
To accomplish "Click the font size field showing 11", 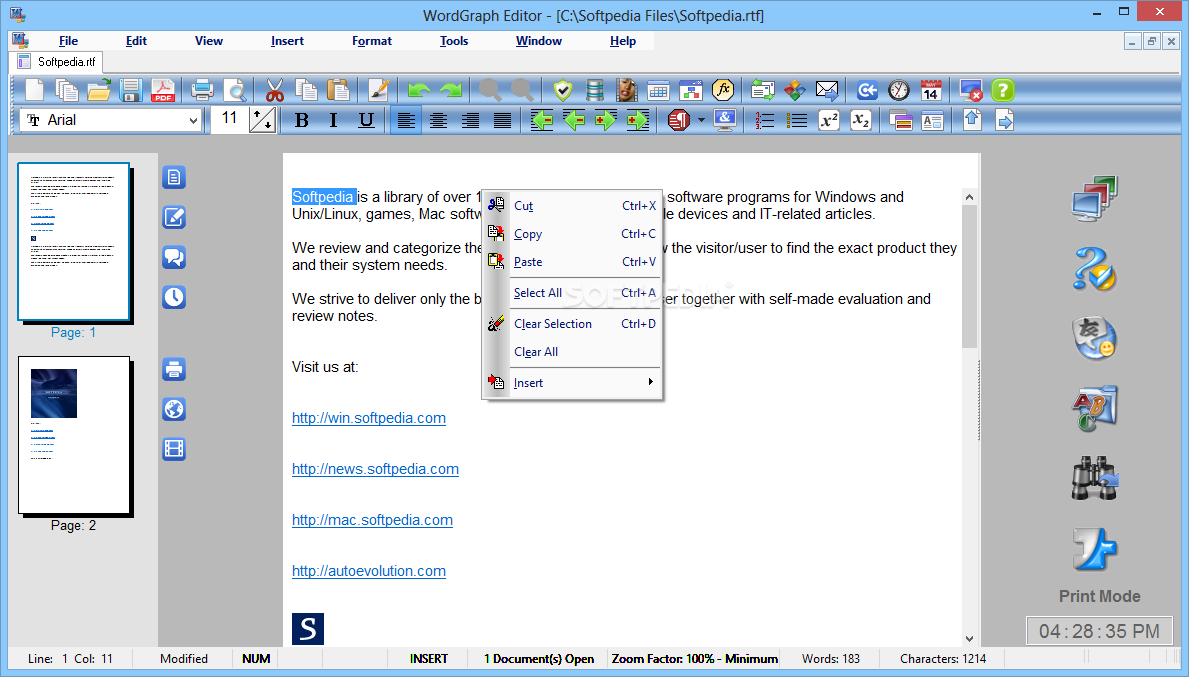I will click(229, 119).
